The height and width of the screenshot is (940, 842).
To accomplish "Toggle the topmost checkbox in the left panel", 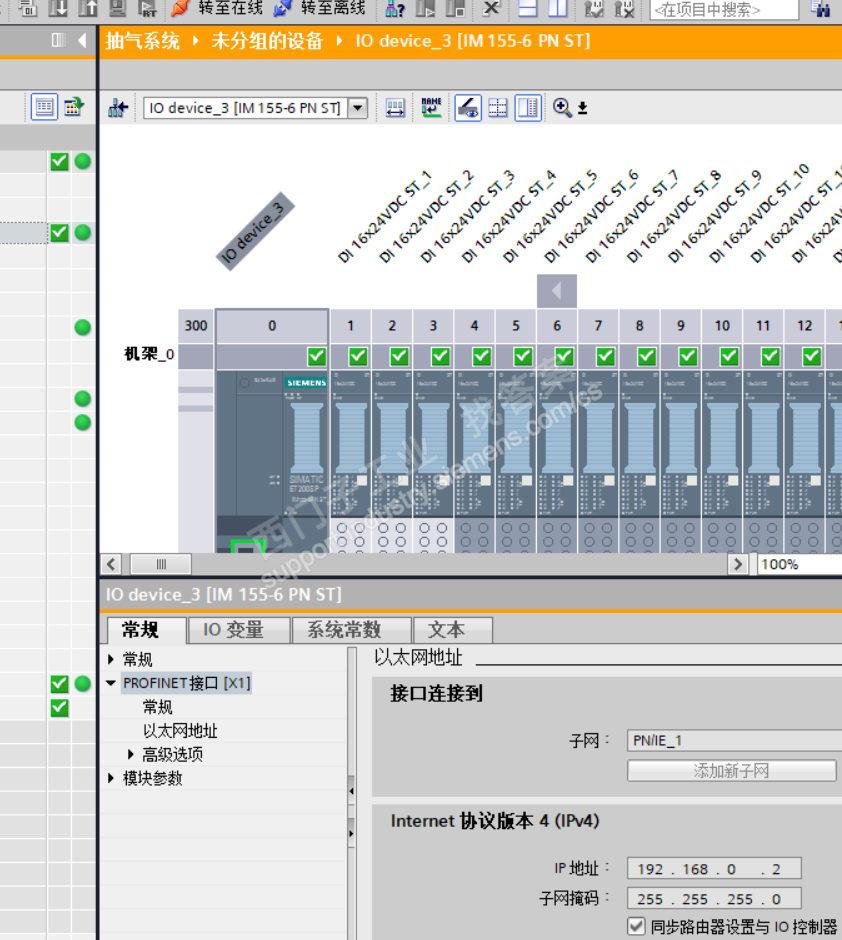I will [x=59, y=161].
